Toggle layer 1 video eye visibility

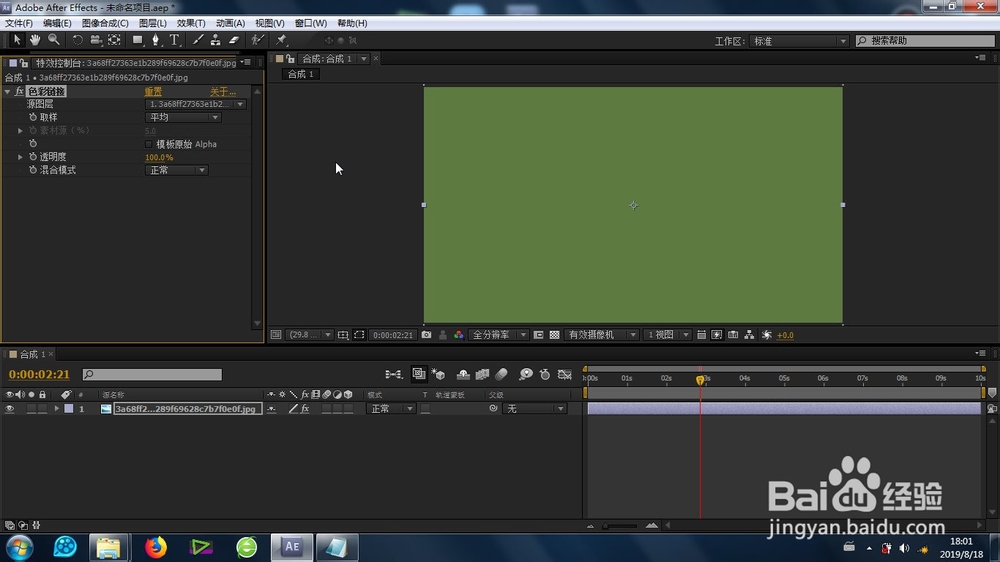coord(9,409)
